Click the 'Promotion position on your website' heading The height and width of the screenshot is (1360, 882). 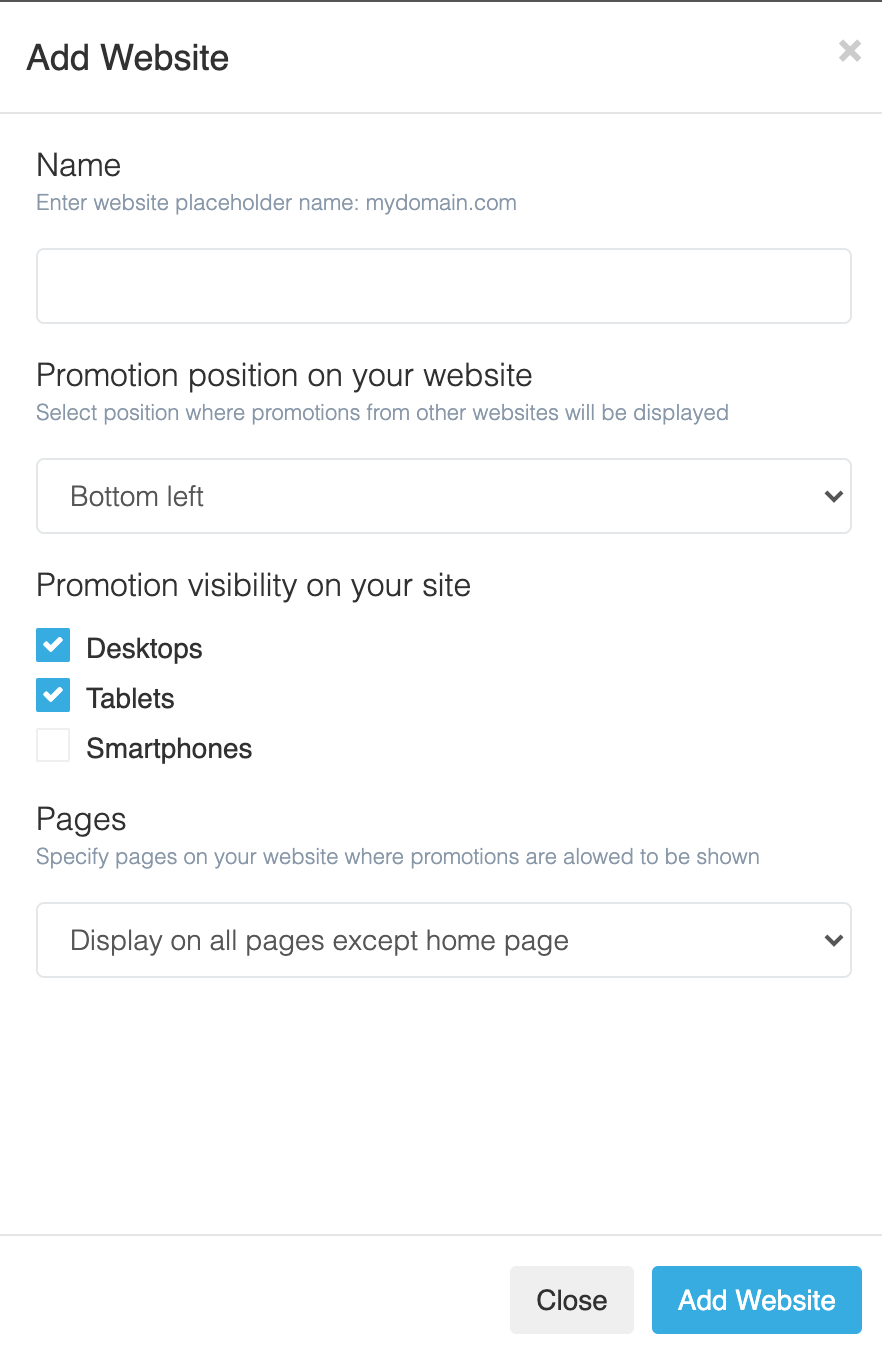pos(284,375)
